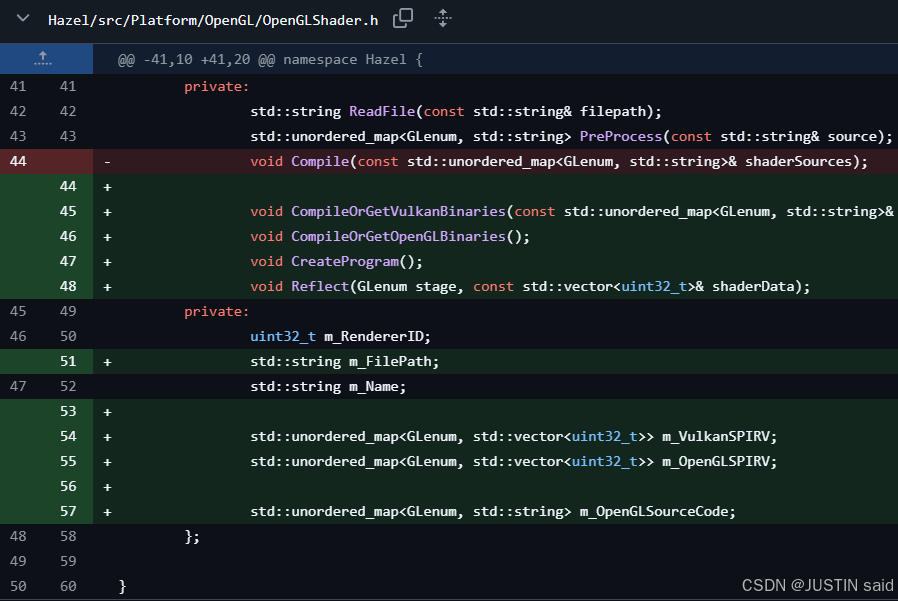Open the Hazel/src/Platform/OpenGL/OpenGLShader.h file link
This screenshot has width=898, height=601.
pos(213,19)
